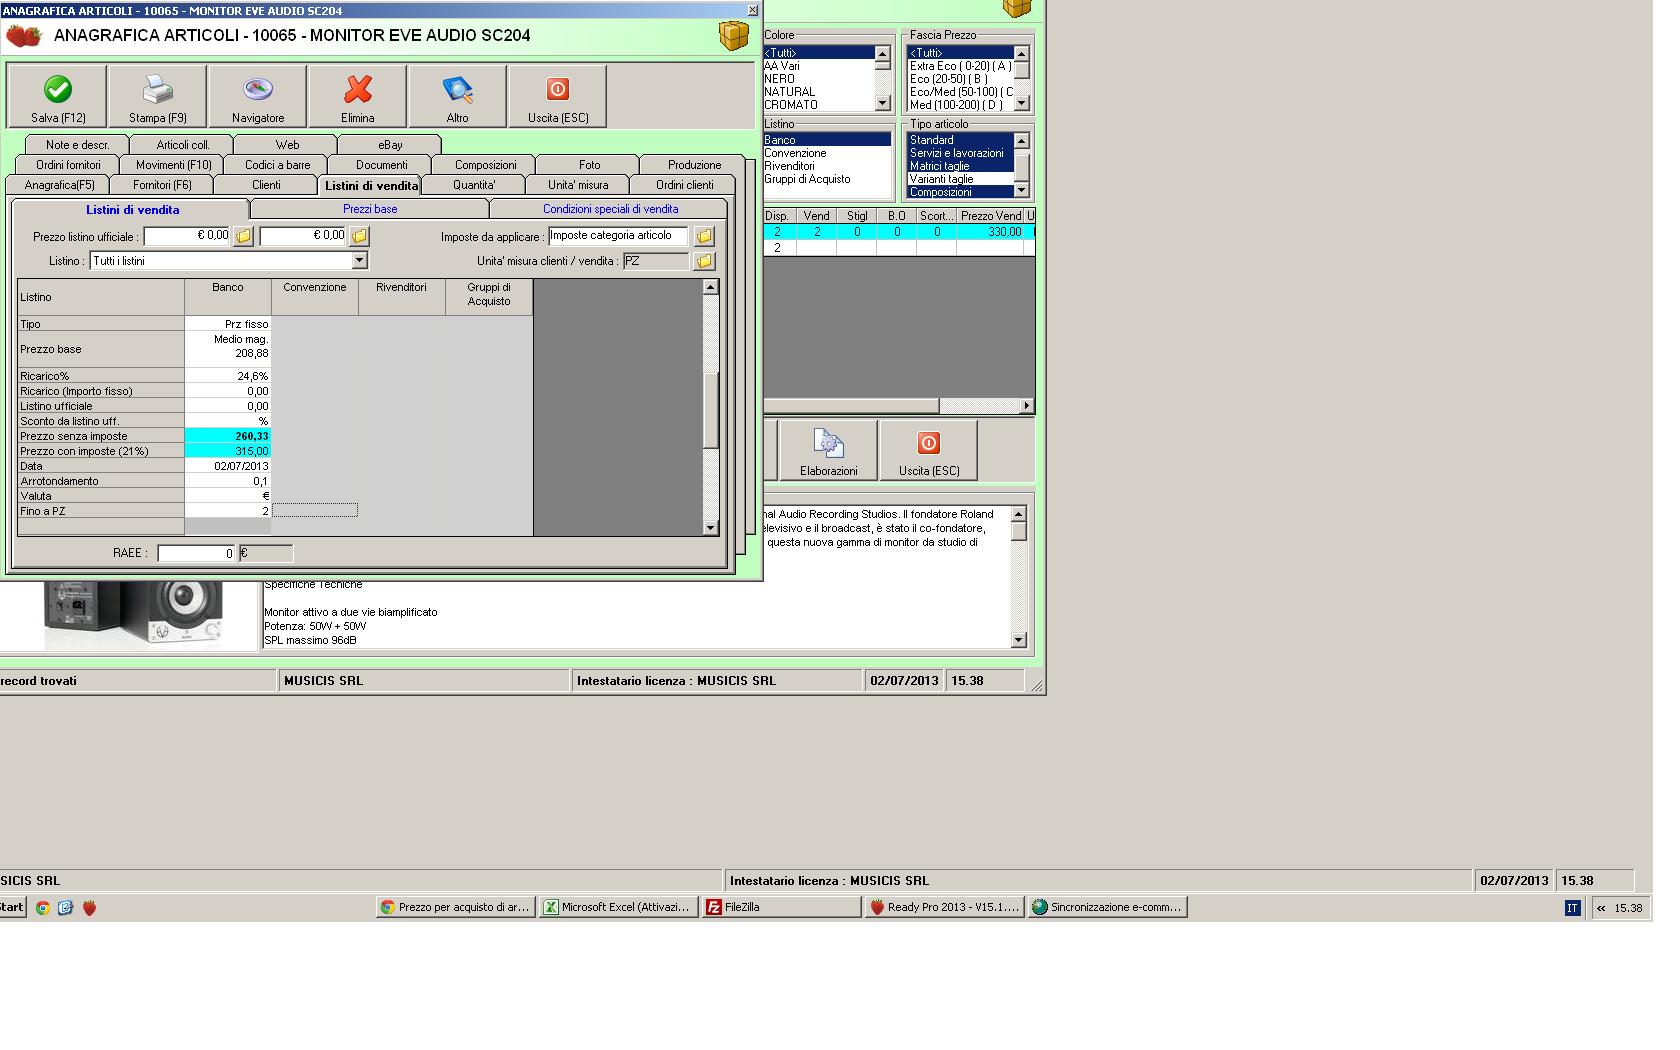The width and height of the screenshot is (1680, 1050).
Task: Exit the article window via Uscita (ESC)
Action: (557, 97)
